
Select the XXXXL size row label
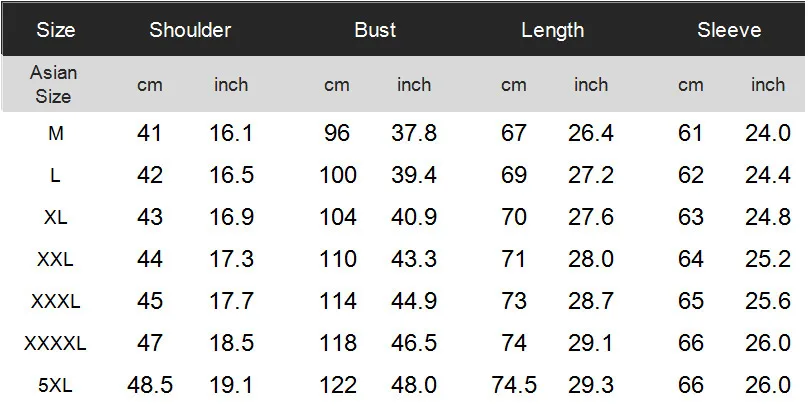tap(55, 343)
